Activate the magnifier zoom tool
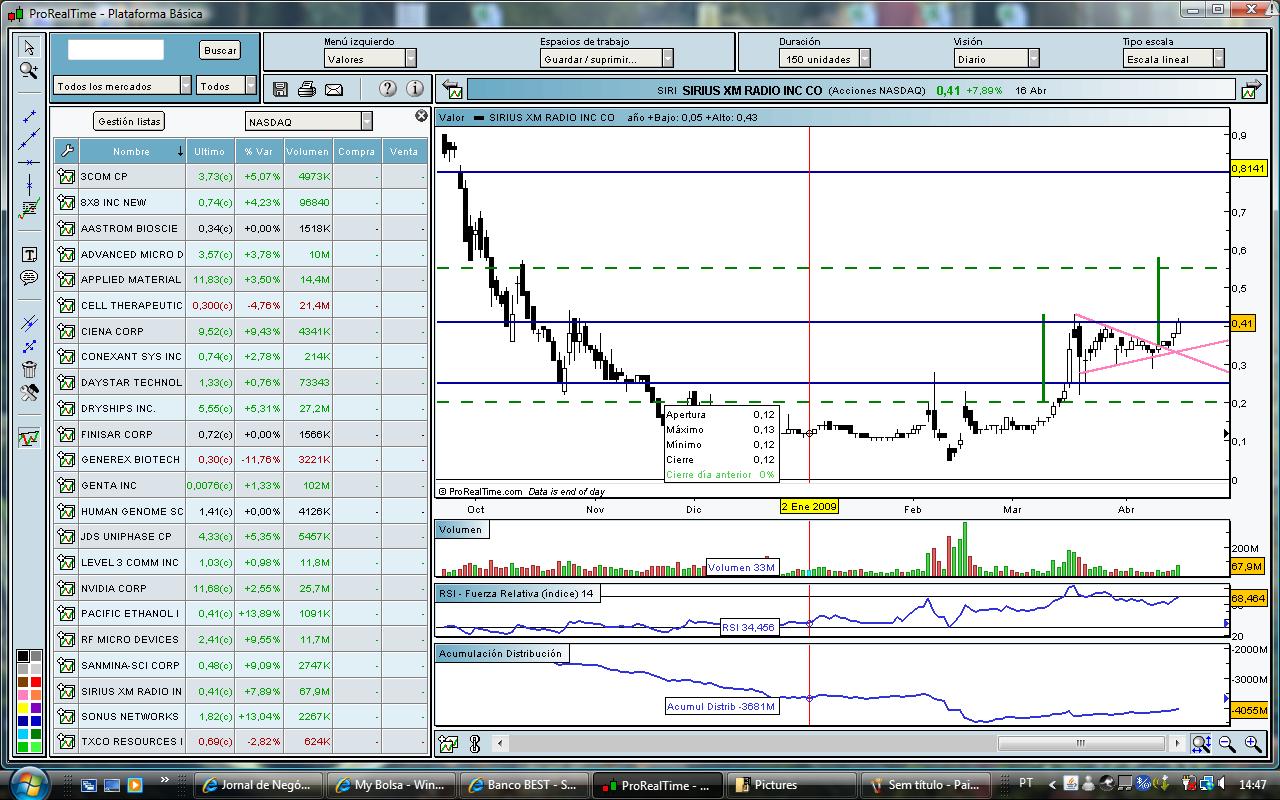 (x=29, y=71)
